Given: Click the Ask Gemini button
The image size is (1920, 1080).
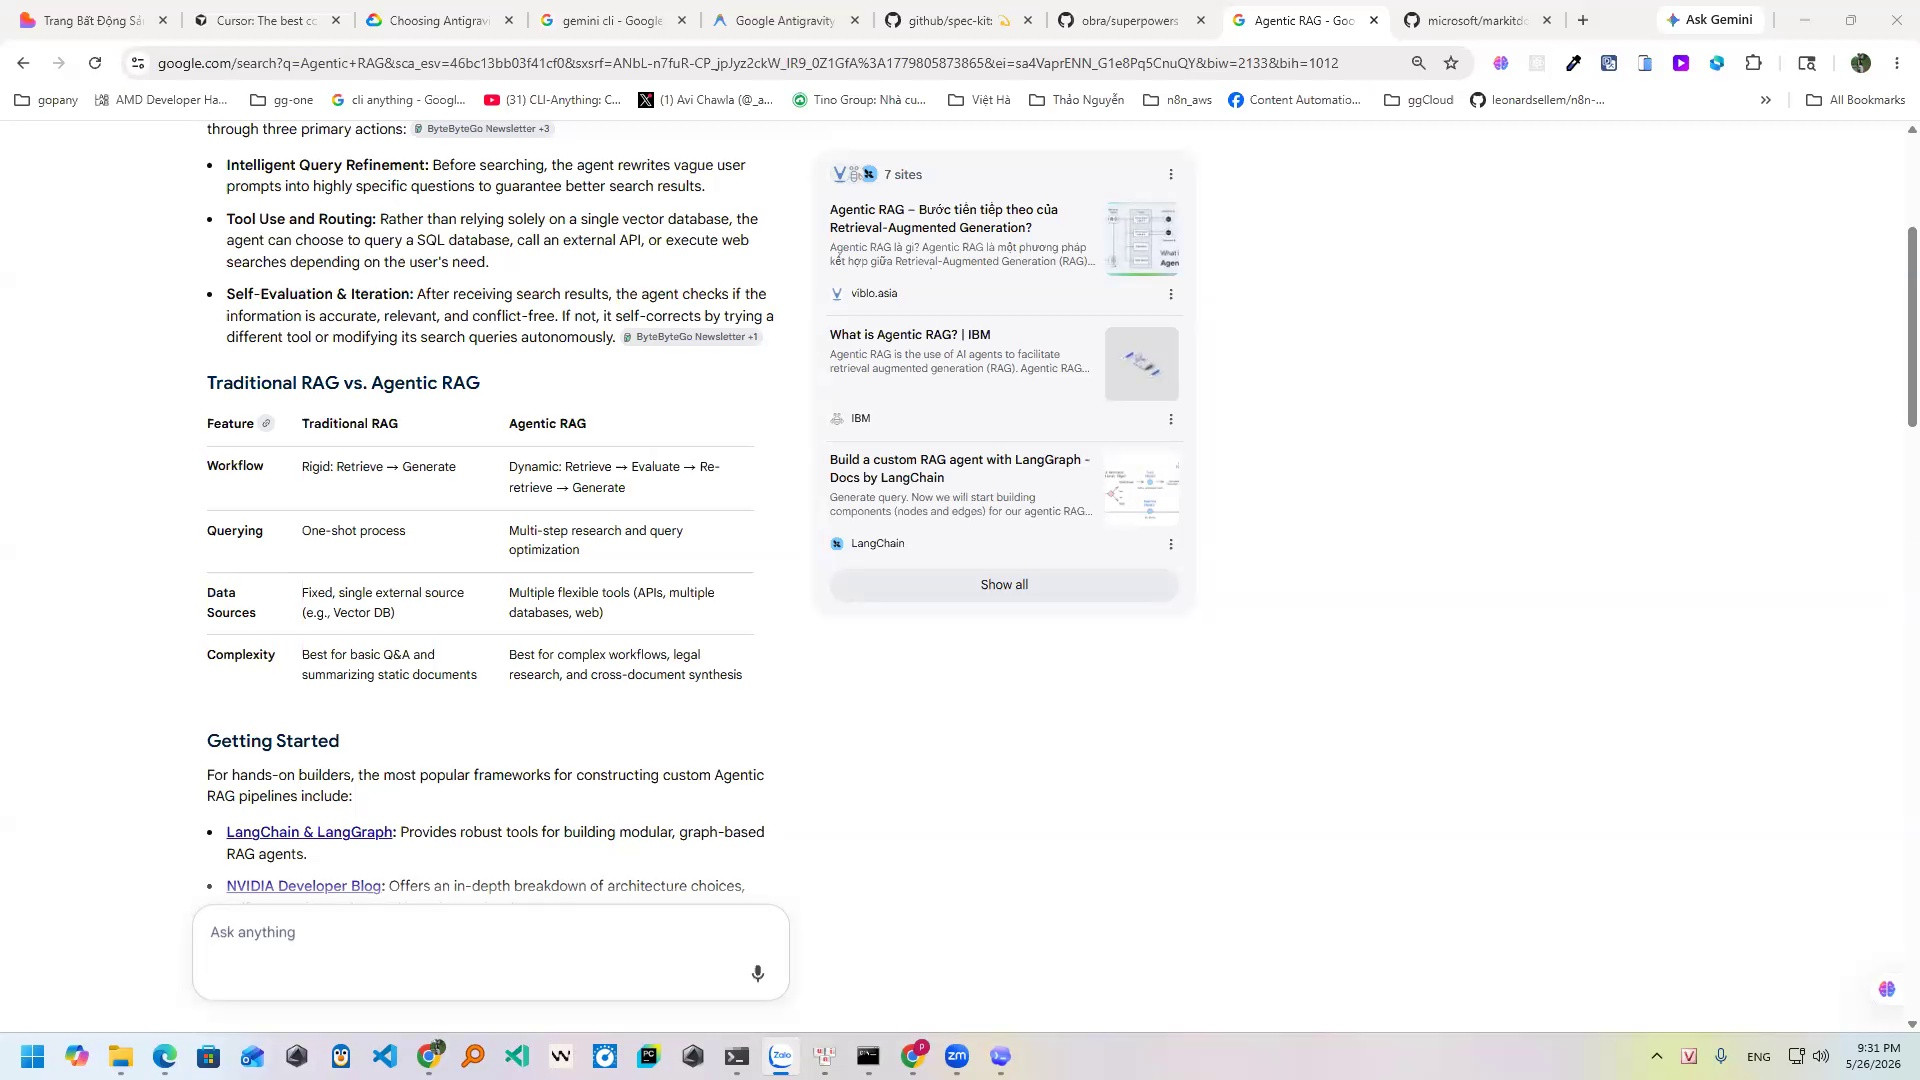Looking at the screenshot, I should tap(1710, 20).
